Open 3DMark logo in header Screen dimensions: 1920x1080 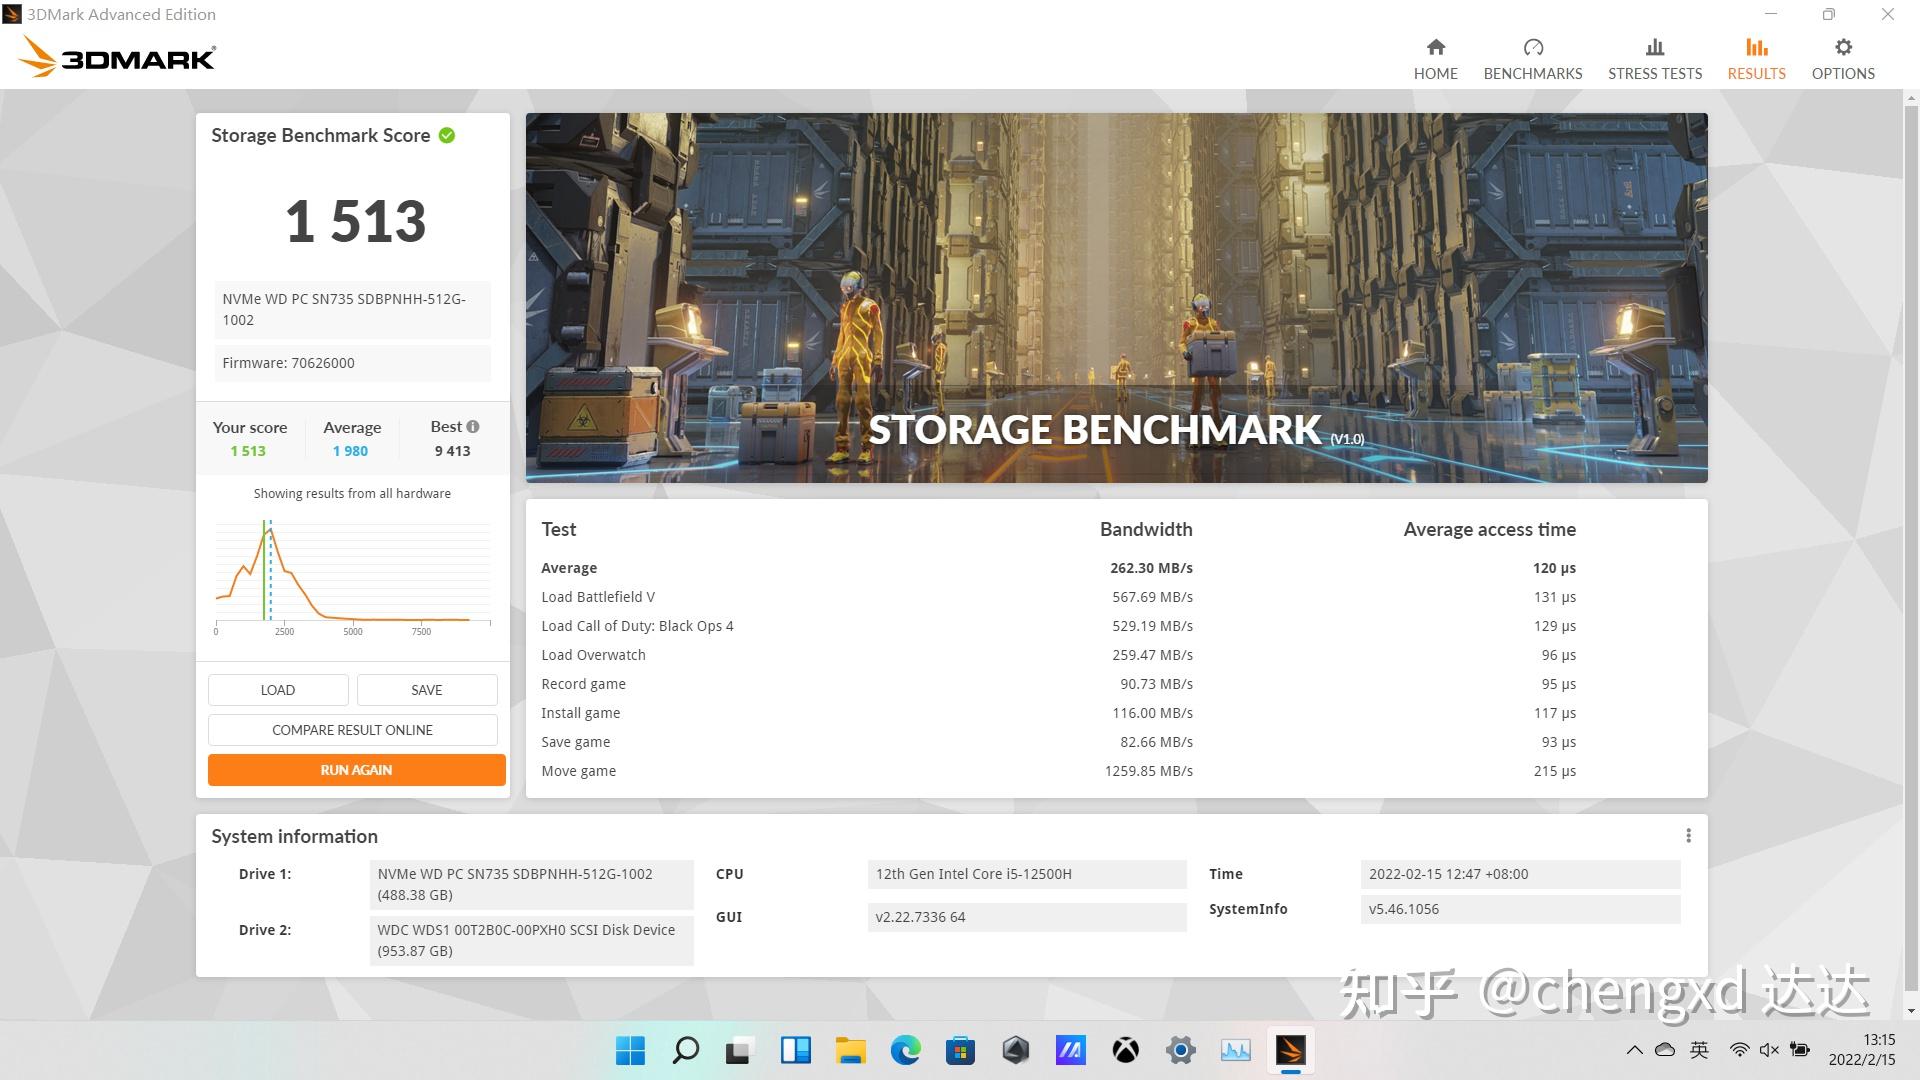coord(117,57)
